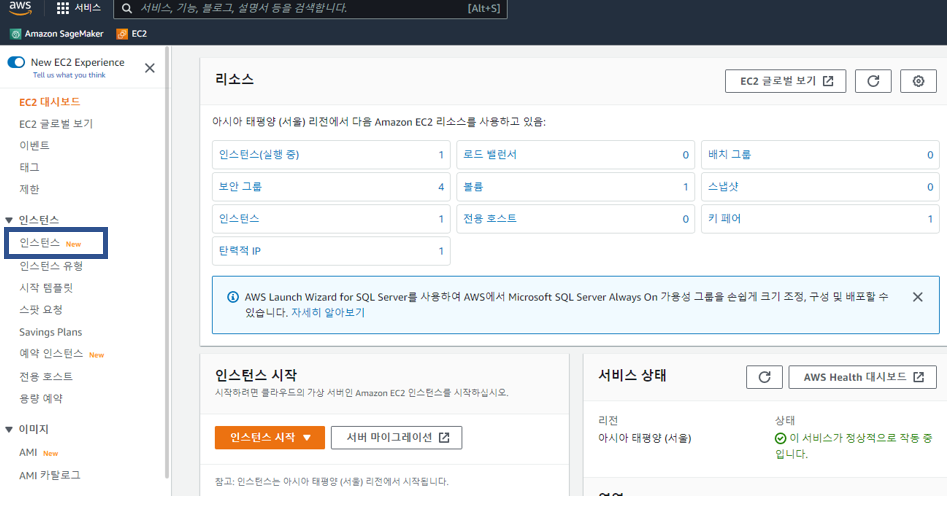Open Savings Plans in sidebar
This screenshot has height=513, width=947.
(51, 332)
